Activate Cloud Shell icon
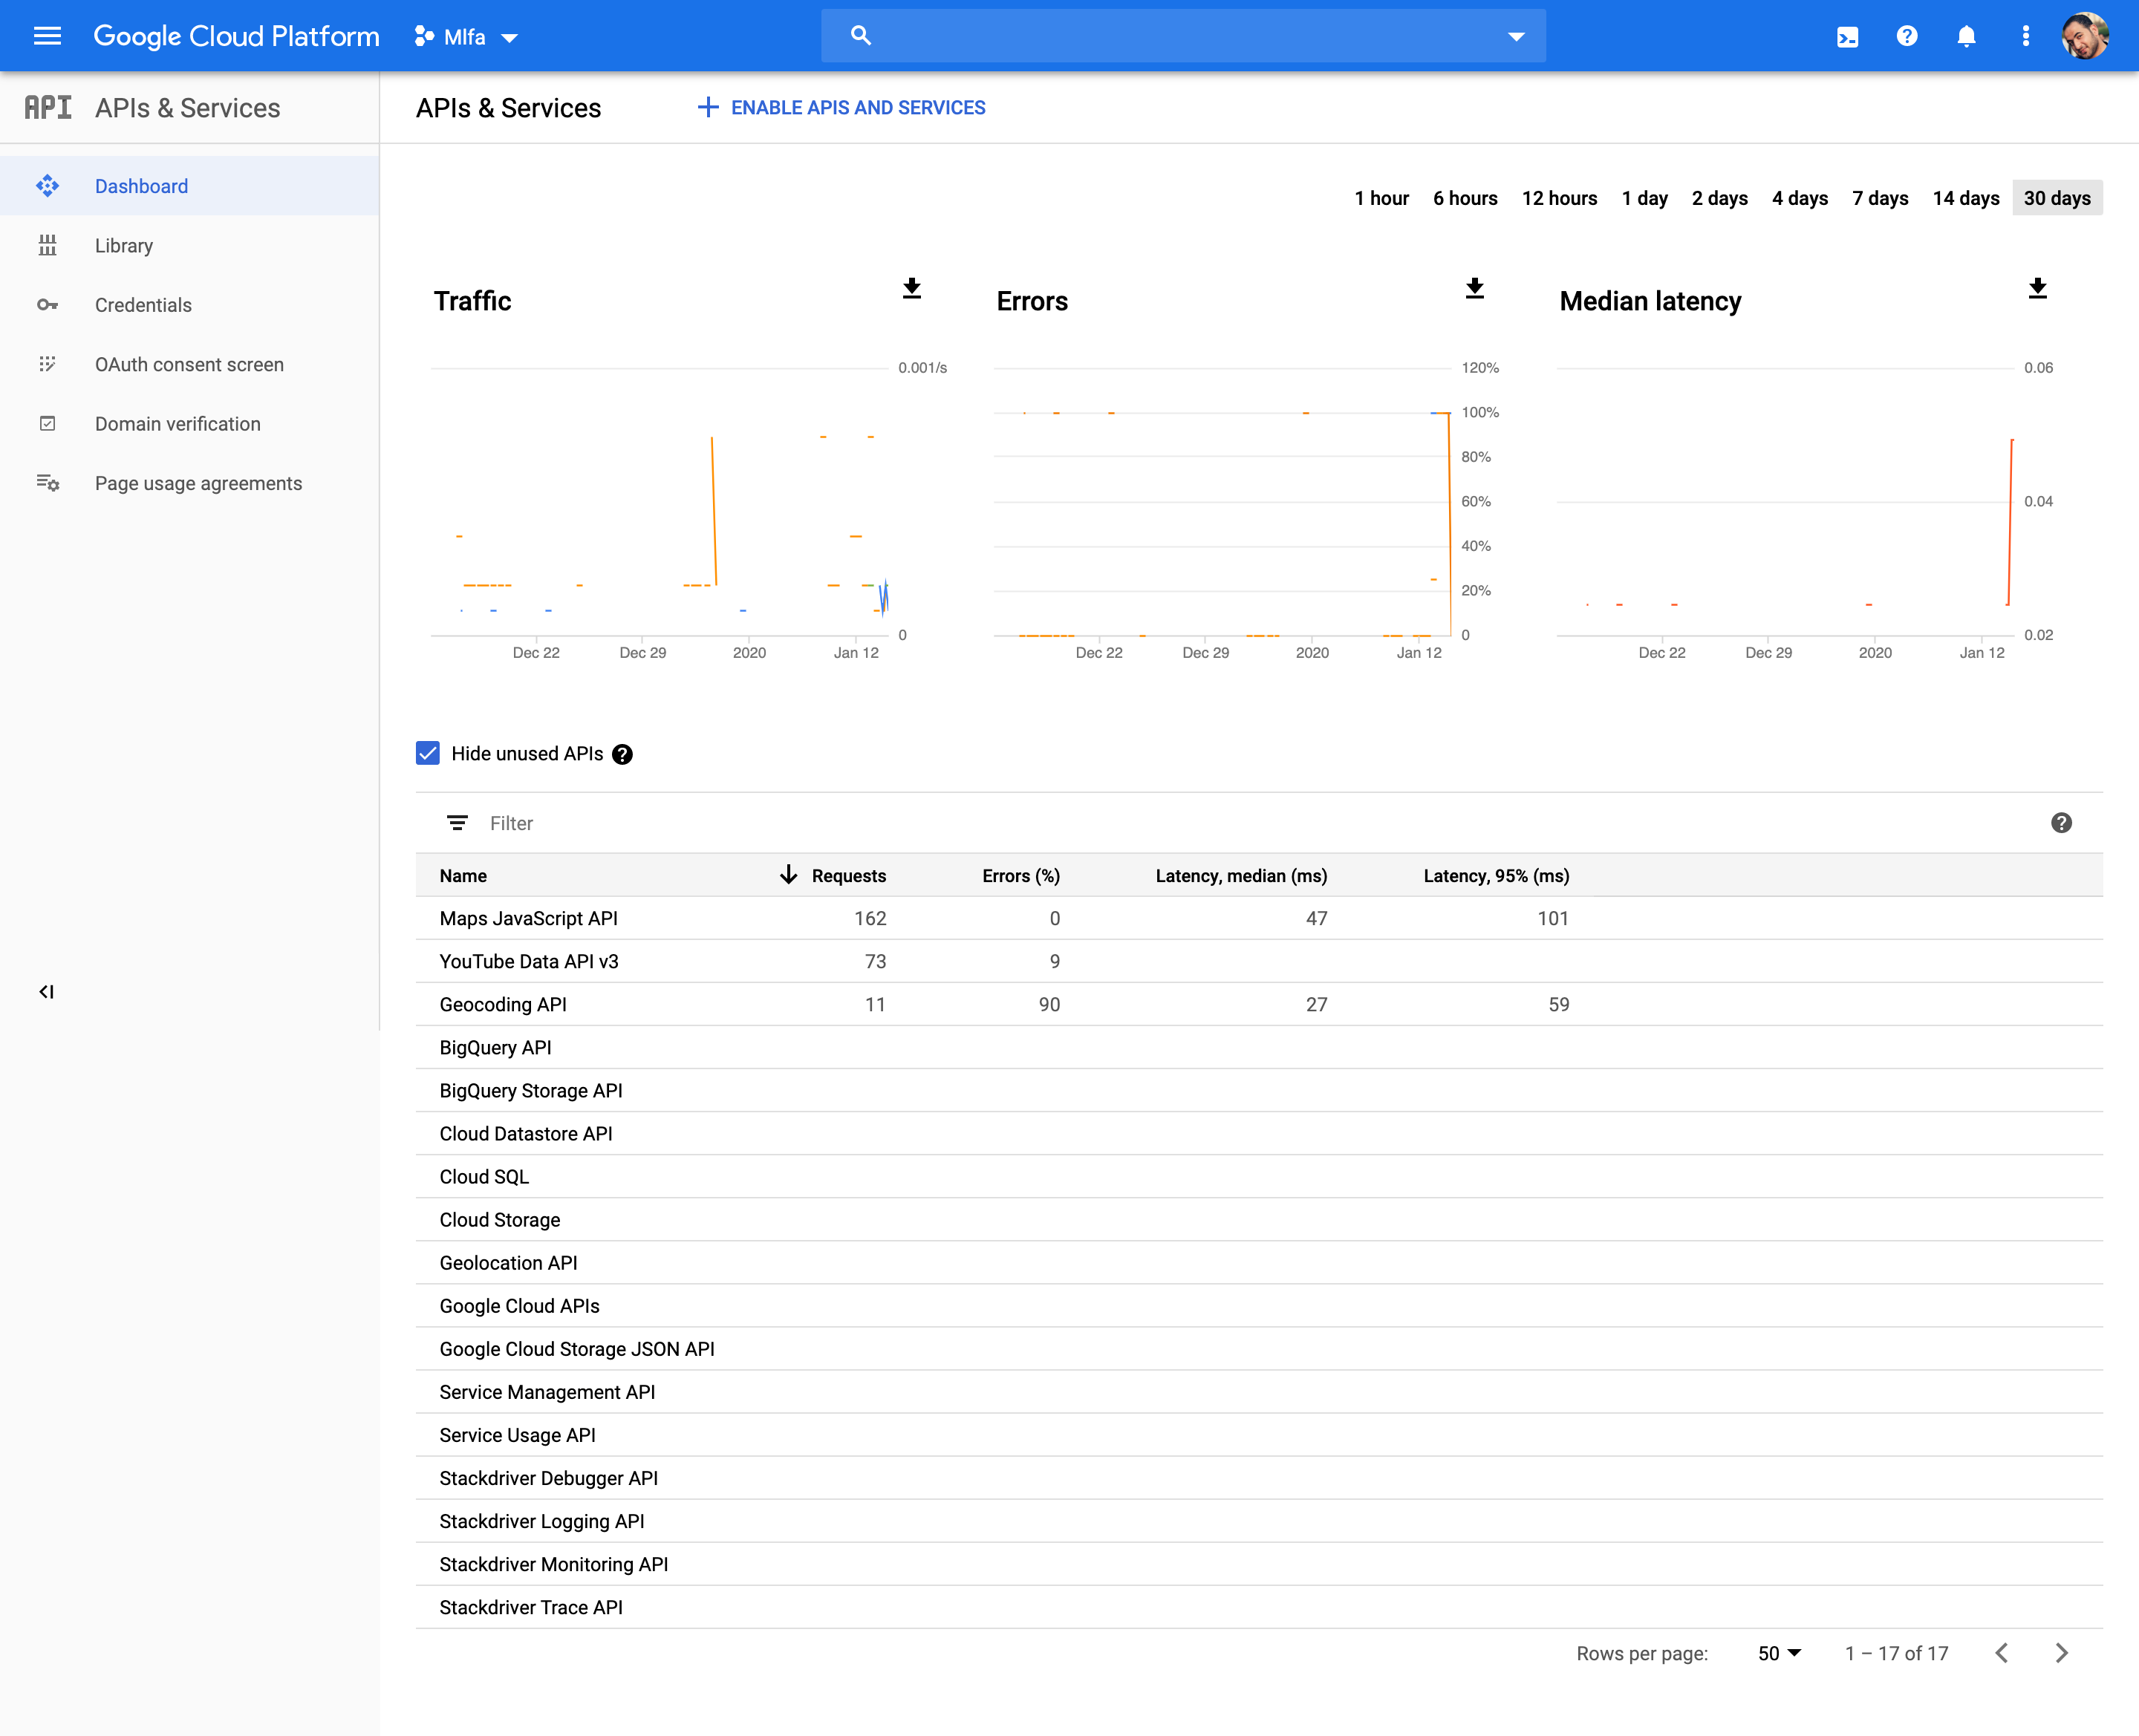Image resolution: width=2139 pixels, height=1736 pixels. [x=1847, y=37]
